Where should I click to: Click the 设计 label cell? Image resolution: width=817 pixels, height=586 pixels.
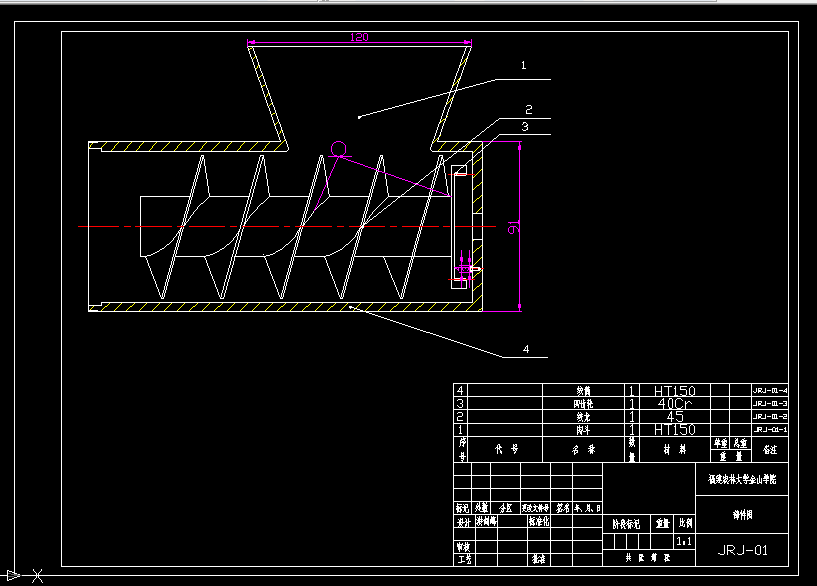[x=463, y=521]
